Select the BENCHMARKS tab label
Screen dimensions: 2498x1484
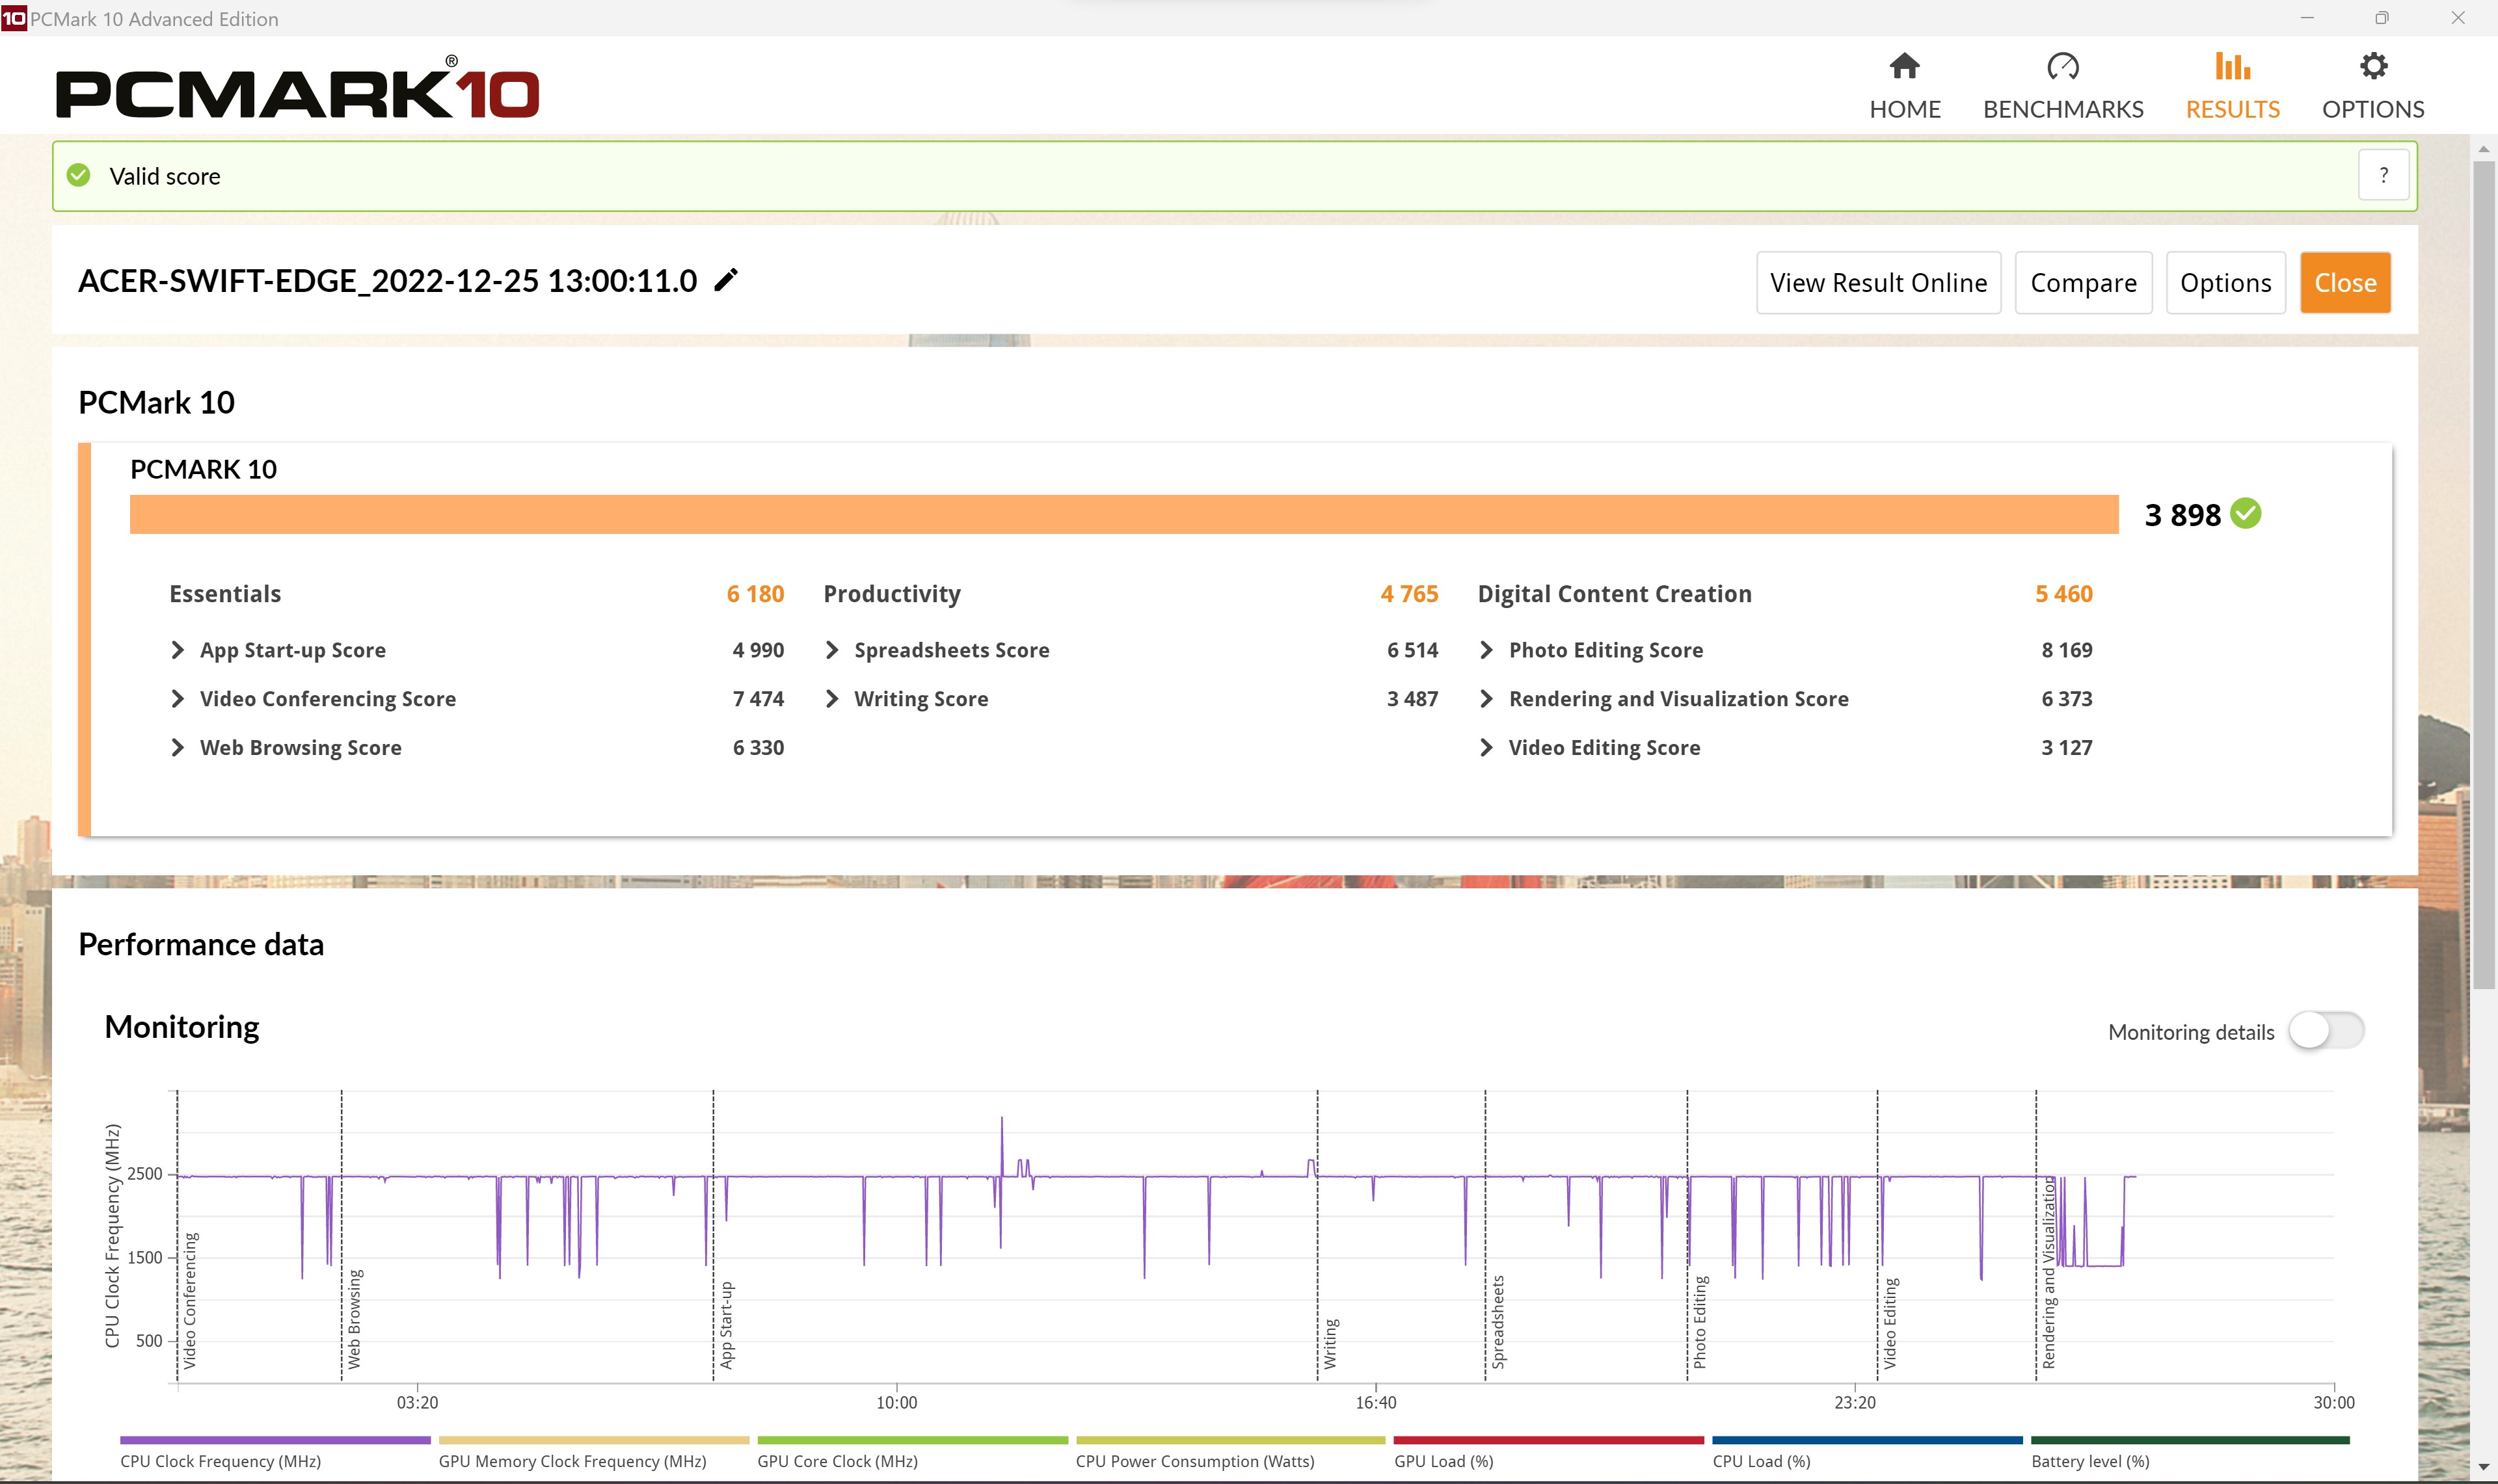point(2063,109)
